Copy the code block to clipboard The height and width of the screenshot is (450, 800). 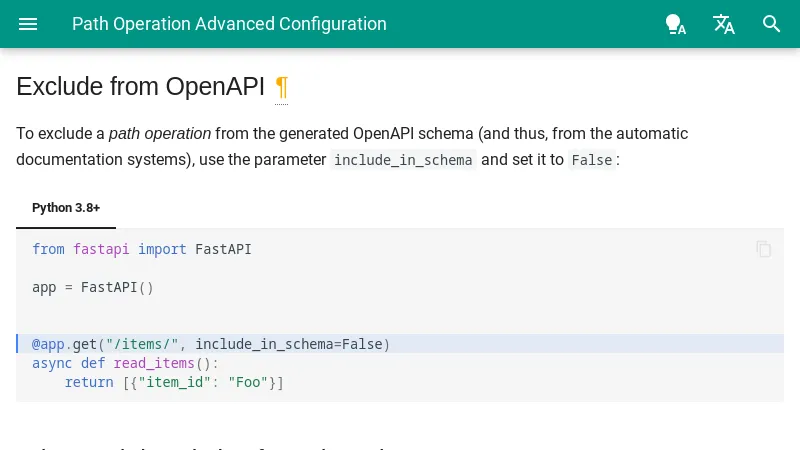(764, 249)
